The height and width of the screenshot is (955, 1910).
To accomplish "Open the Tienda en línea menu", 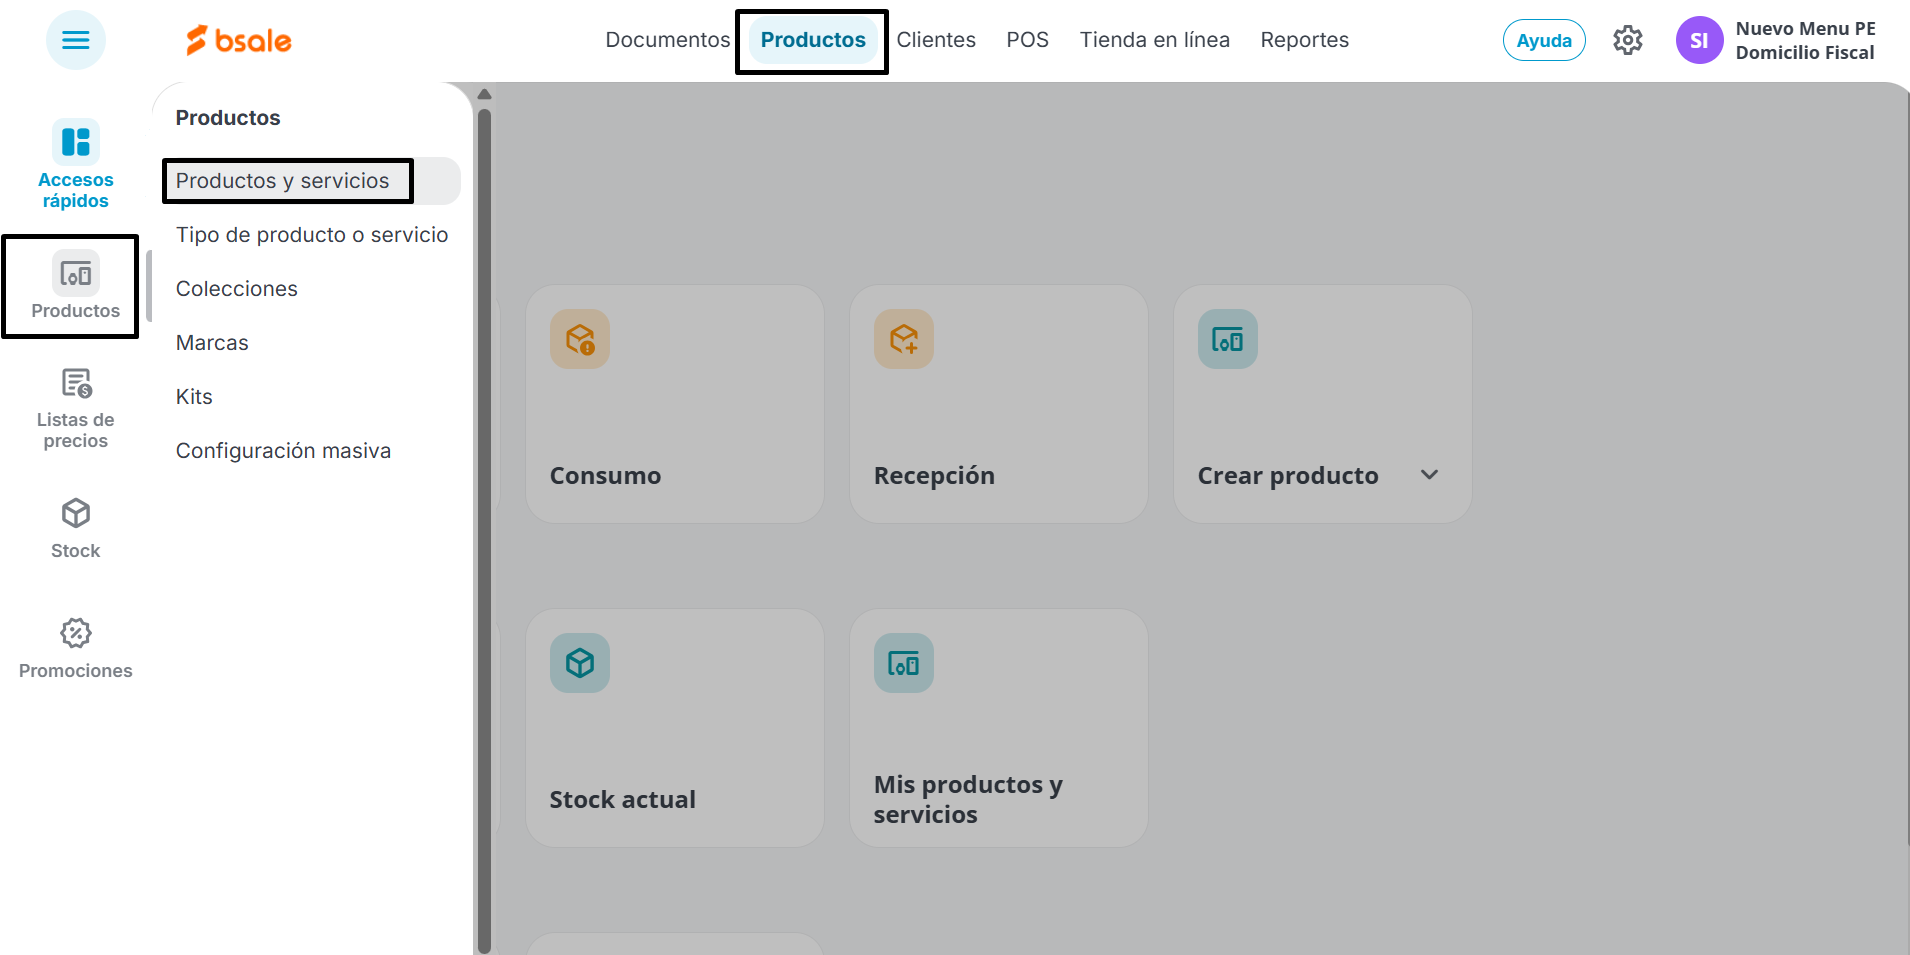I will (x=1155, y=40).
